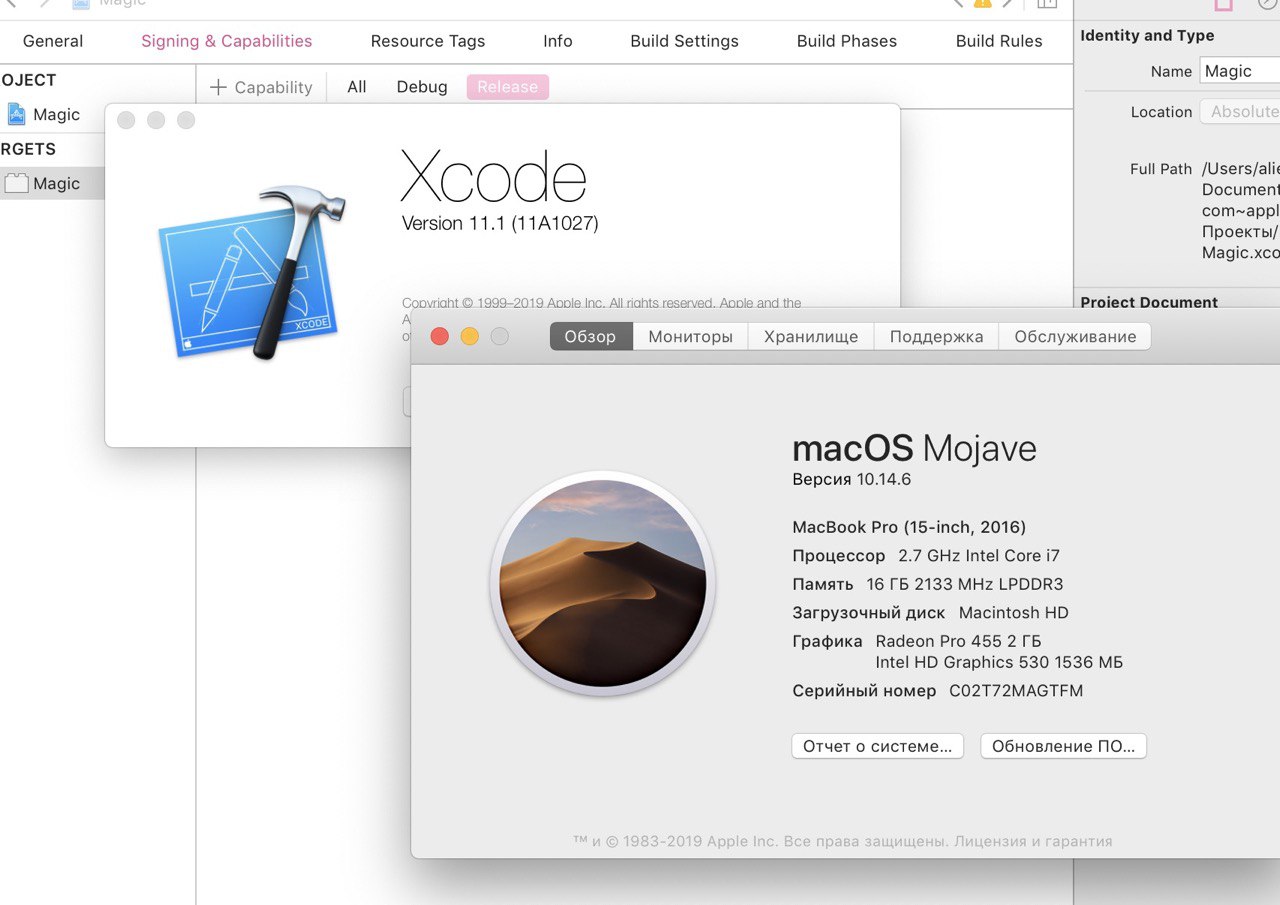
Task: Click the Macintosh HD startup disk value
Action: tap(1014, 612)
